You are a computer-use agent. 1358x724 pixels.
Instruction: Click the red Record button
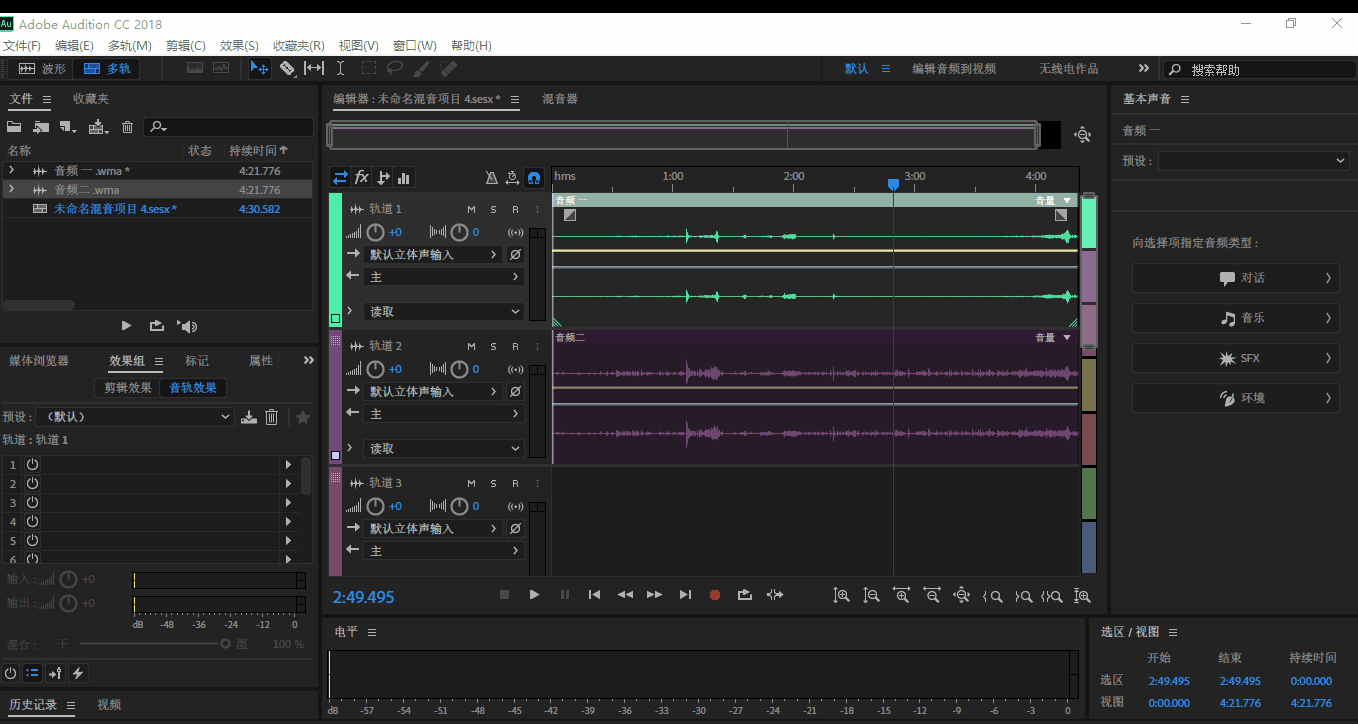tap(714, 595)
